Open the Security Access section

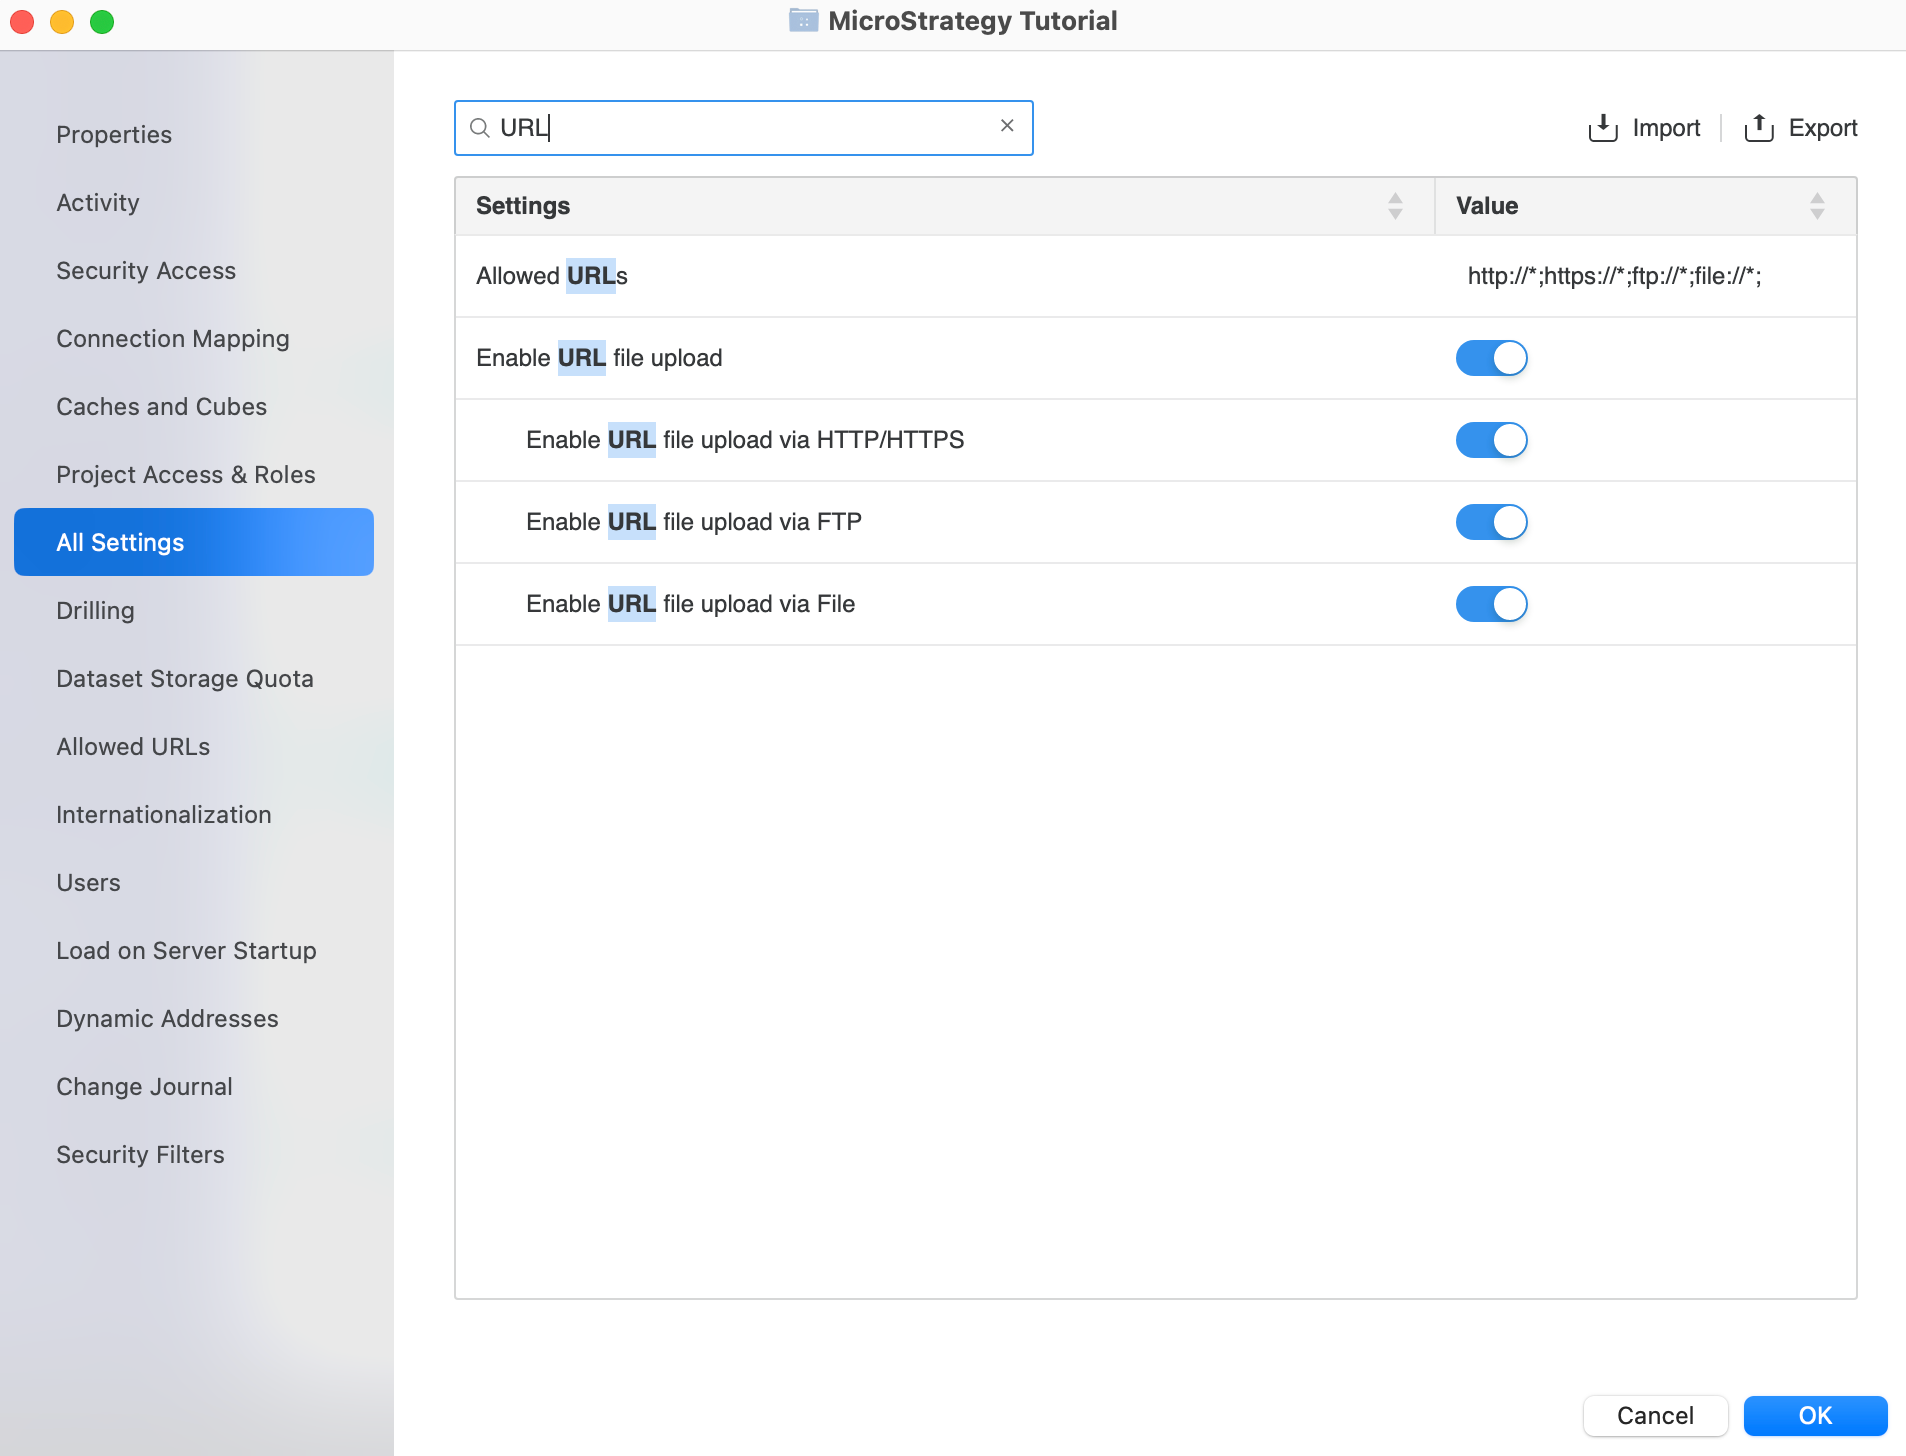click(146, 271)
